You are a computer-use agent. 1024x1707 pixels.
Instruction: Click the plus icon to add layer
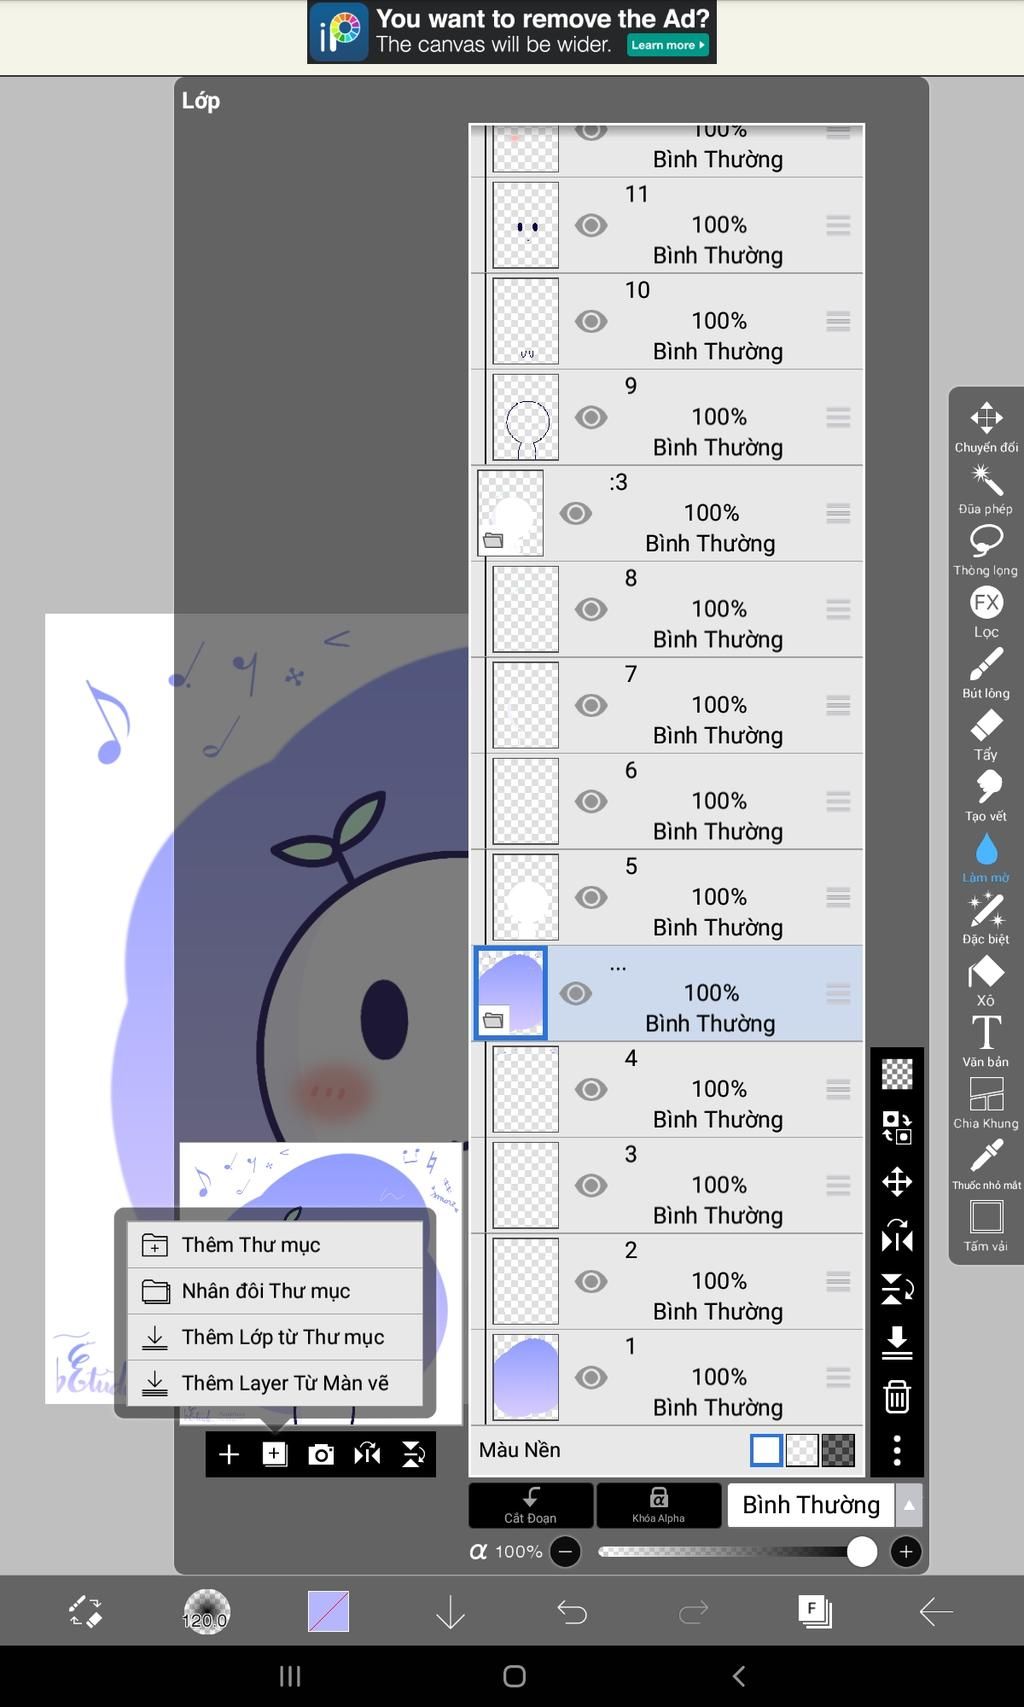point(229,1454)
